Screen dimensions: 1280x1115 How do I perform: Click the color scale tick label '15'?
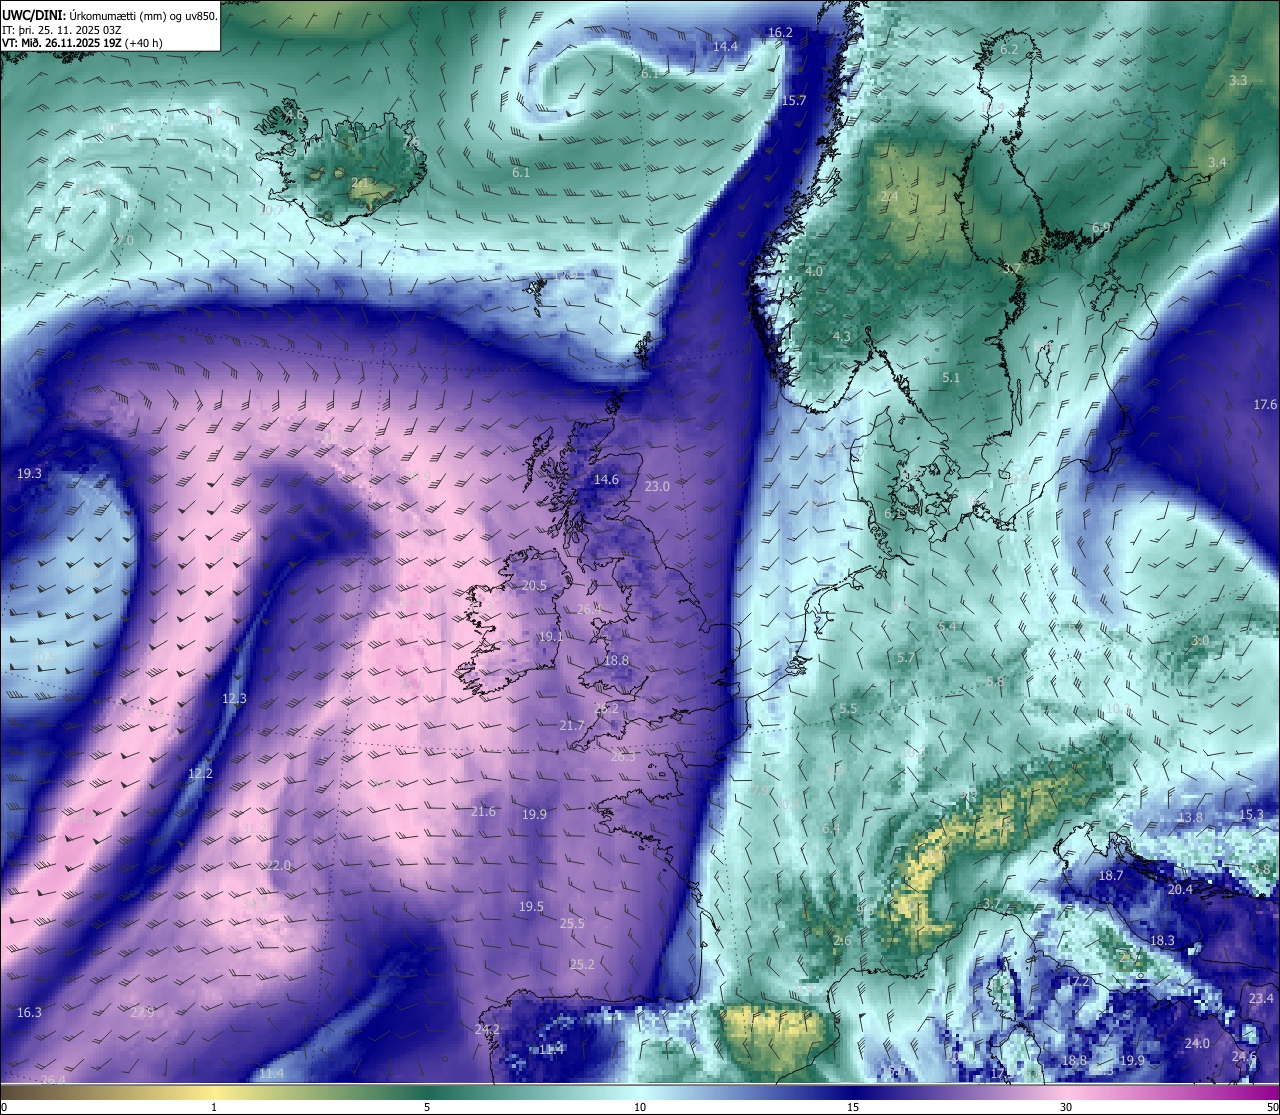click(x=853, y=1107)
